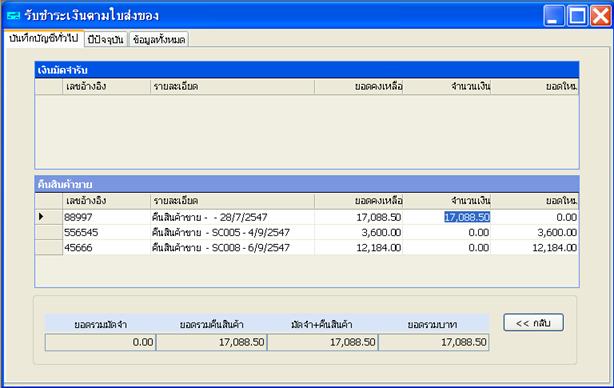Click the คืนสินค้าขาย section title bar
Viewport: 614px width, 388px height.
[x=307, y=184]
